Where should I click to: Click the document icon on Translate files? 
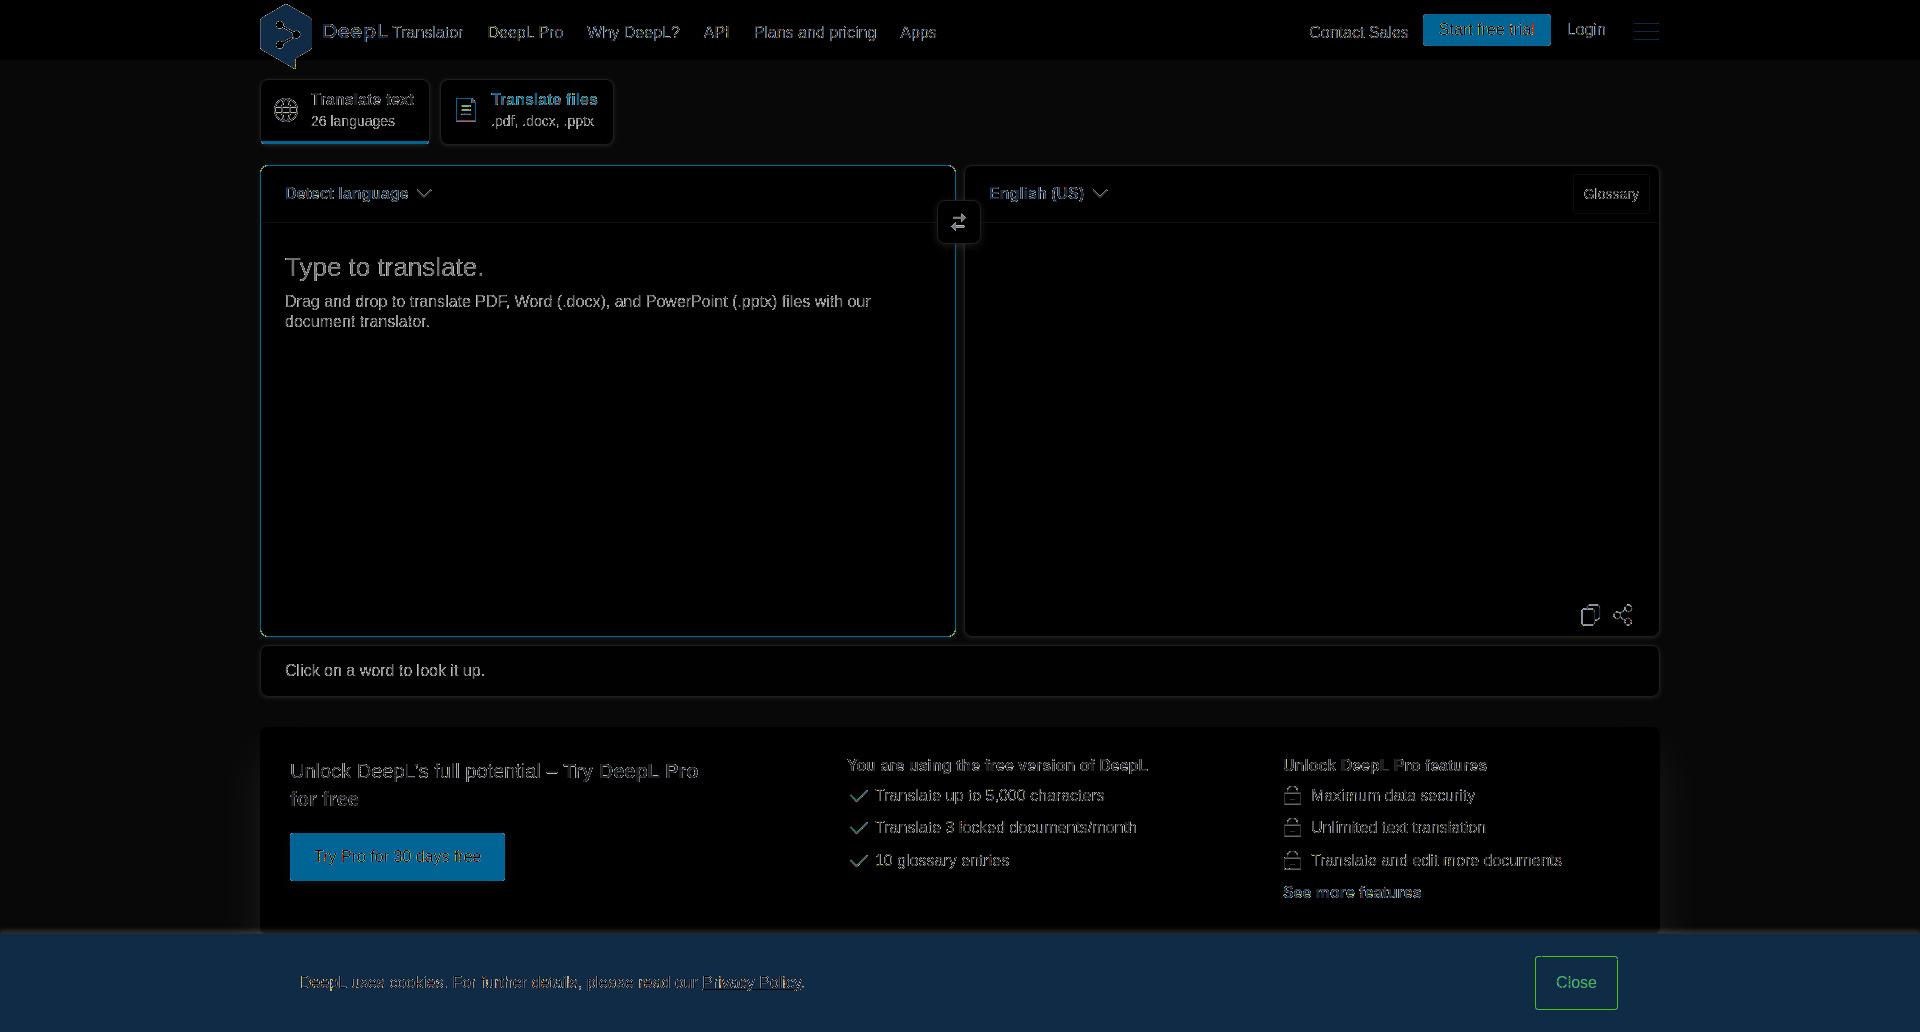coord(466,110)
